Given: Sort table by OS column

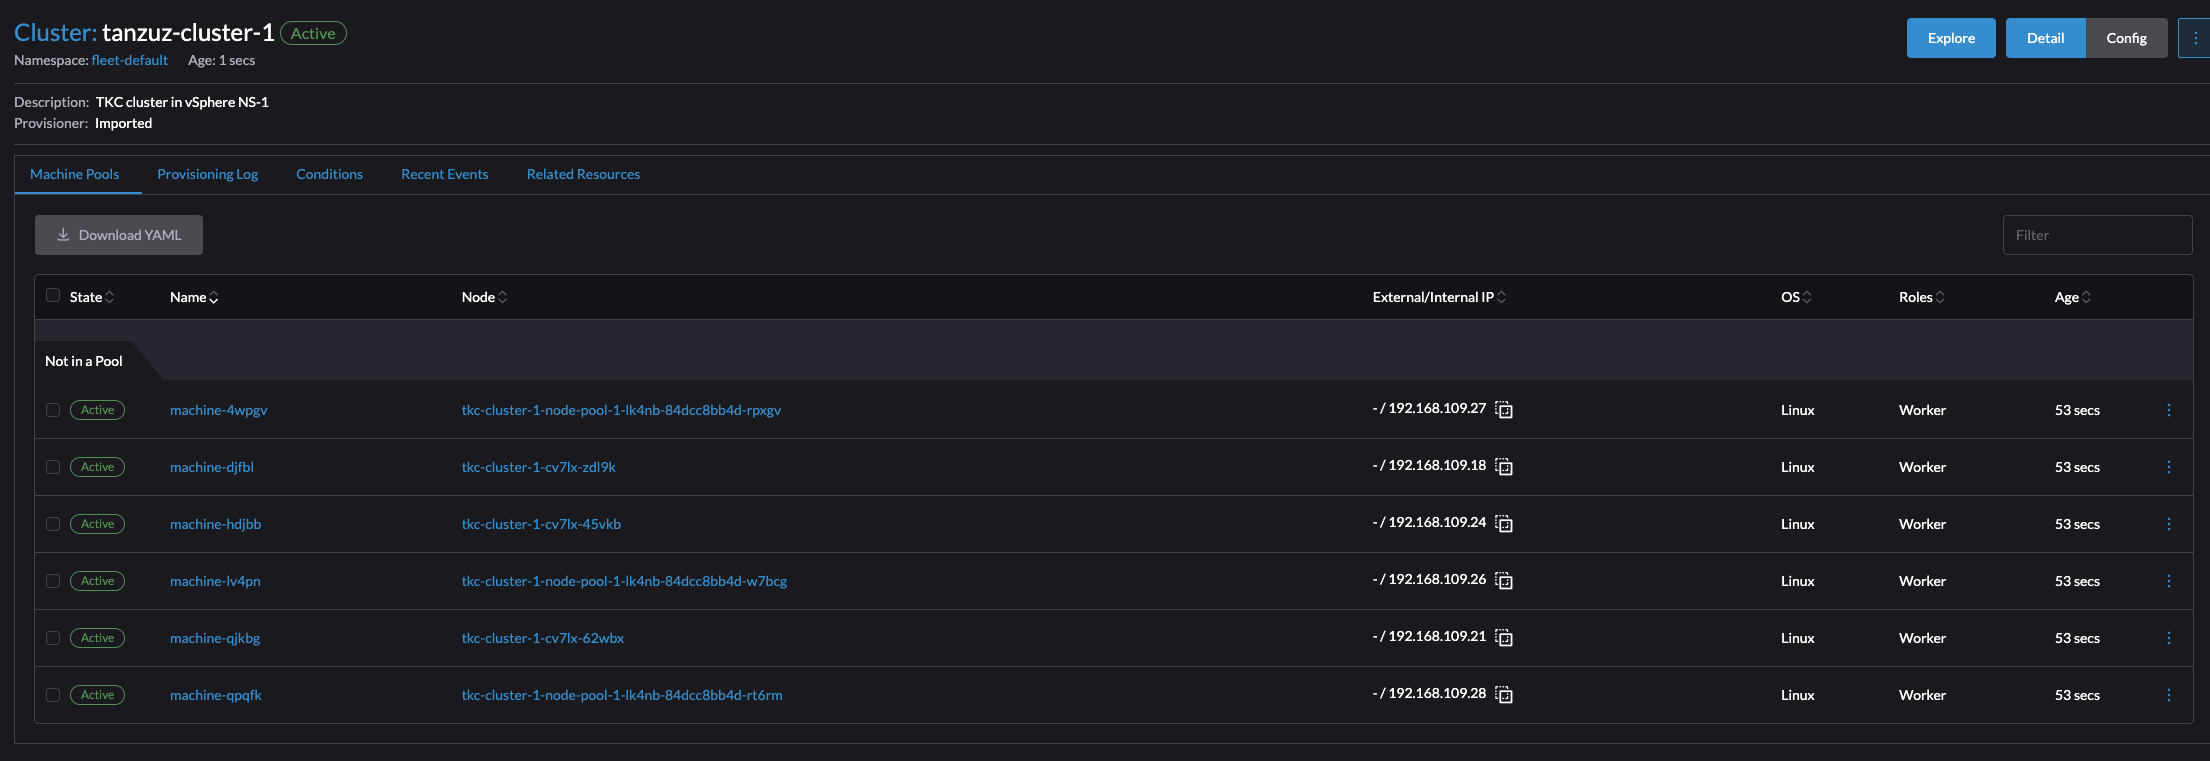Looking at the screenshot, I should (1796, 297).
